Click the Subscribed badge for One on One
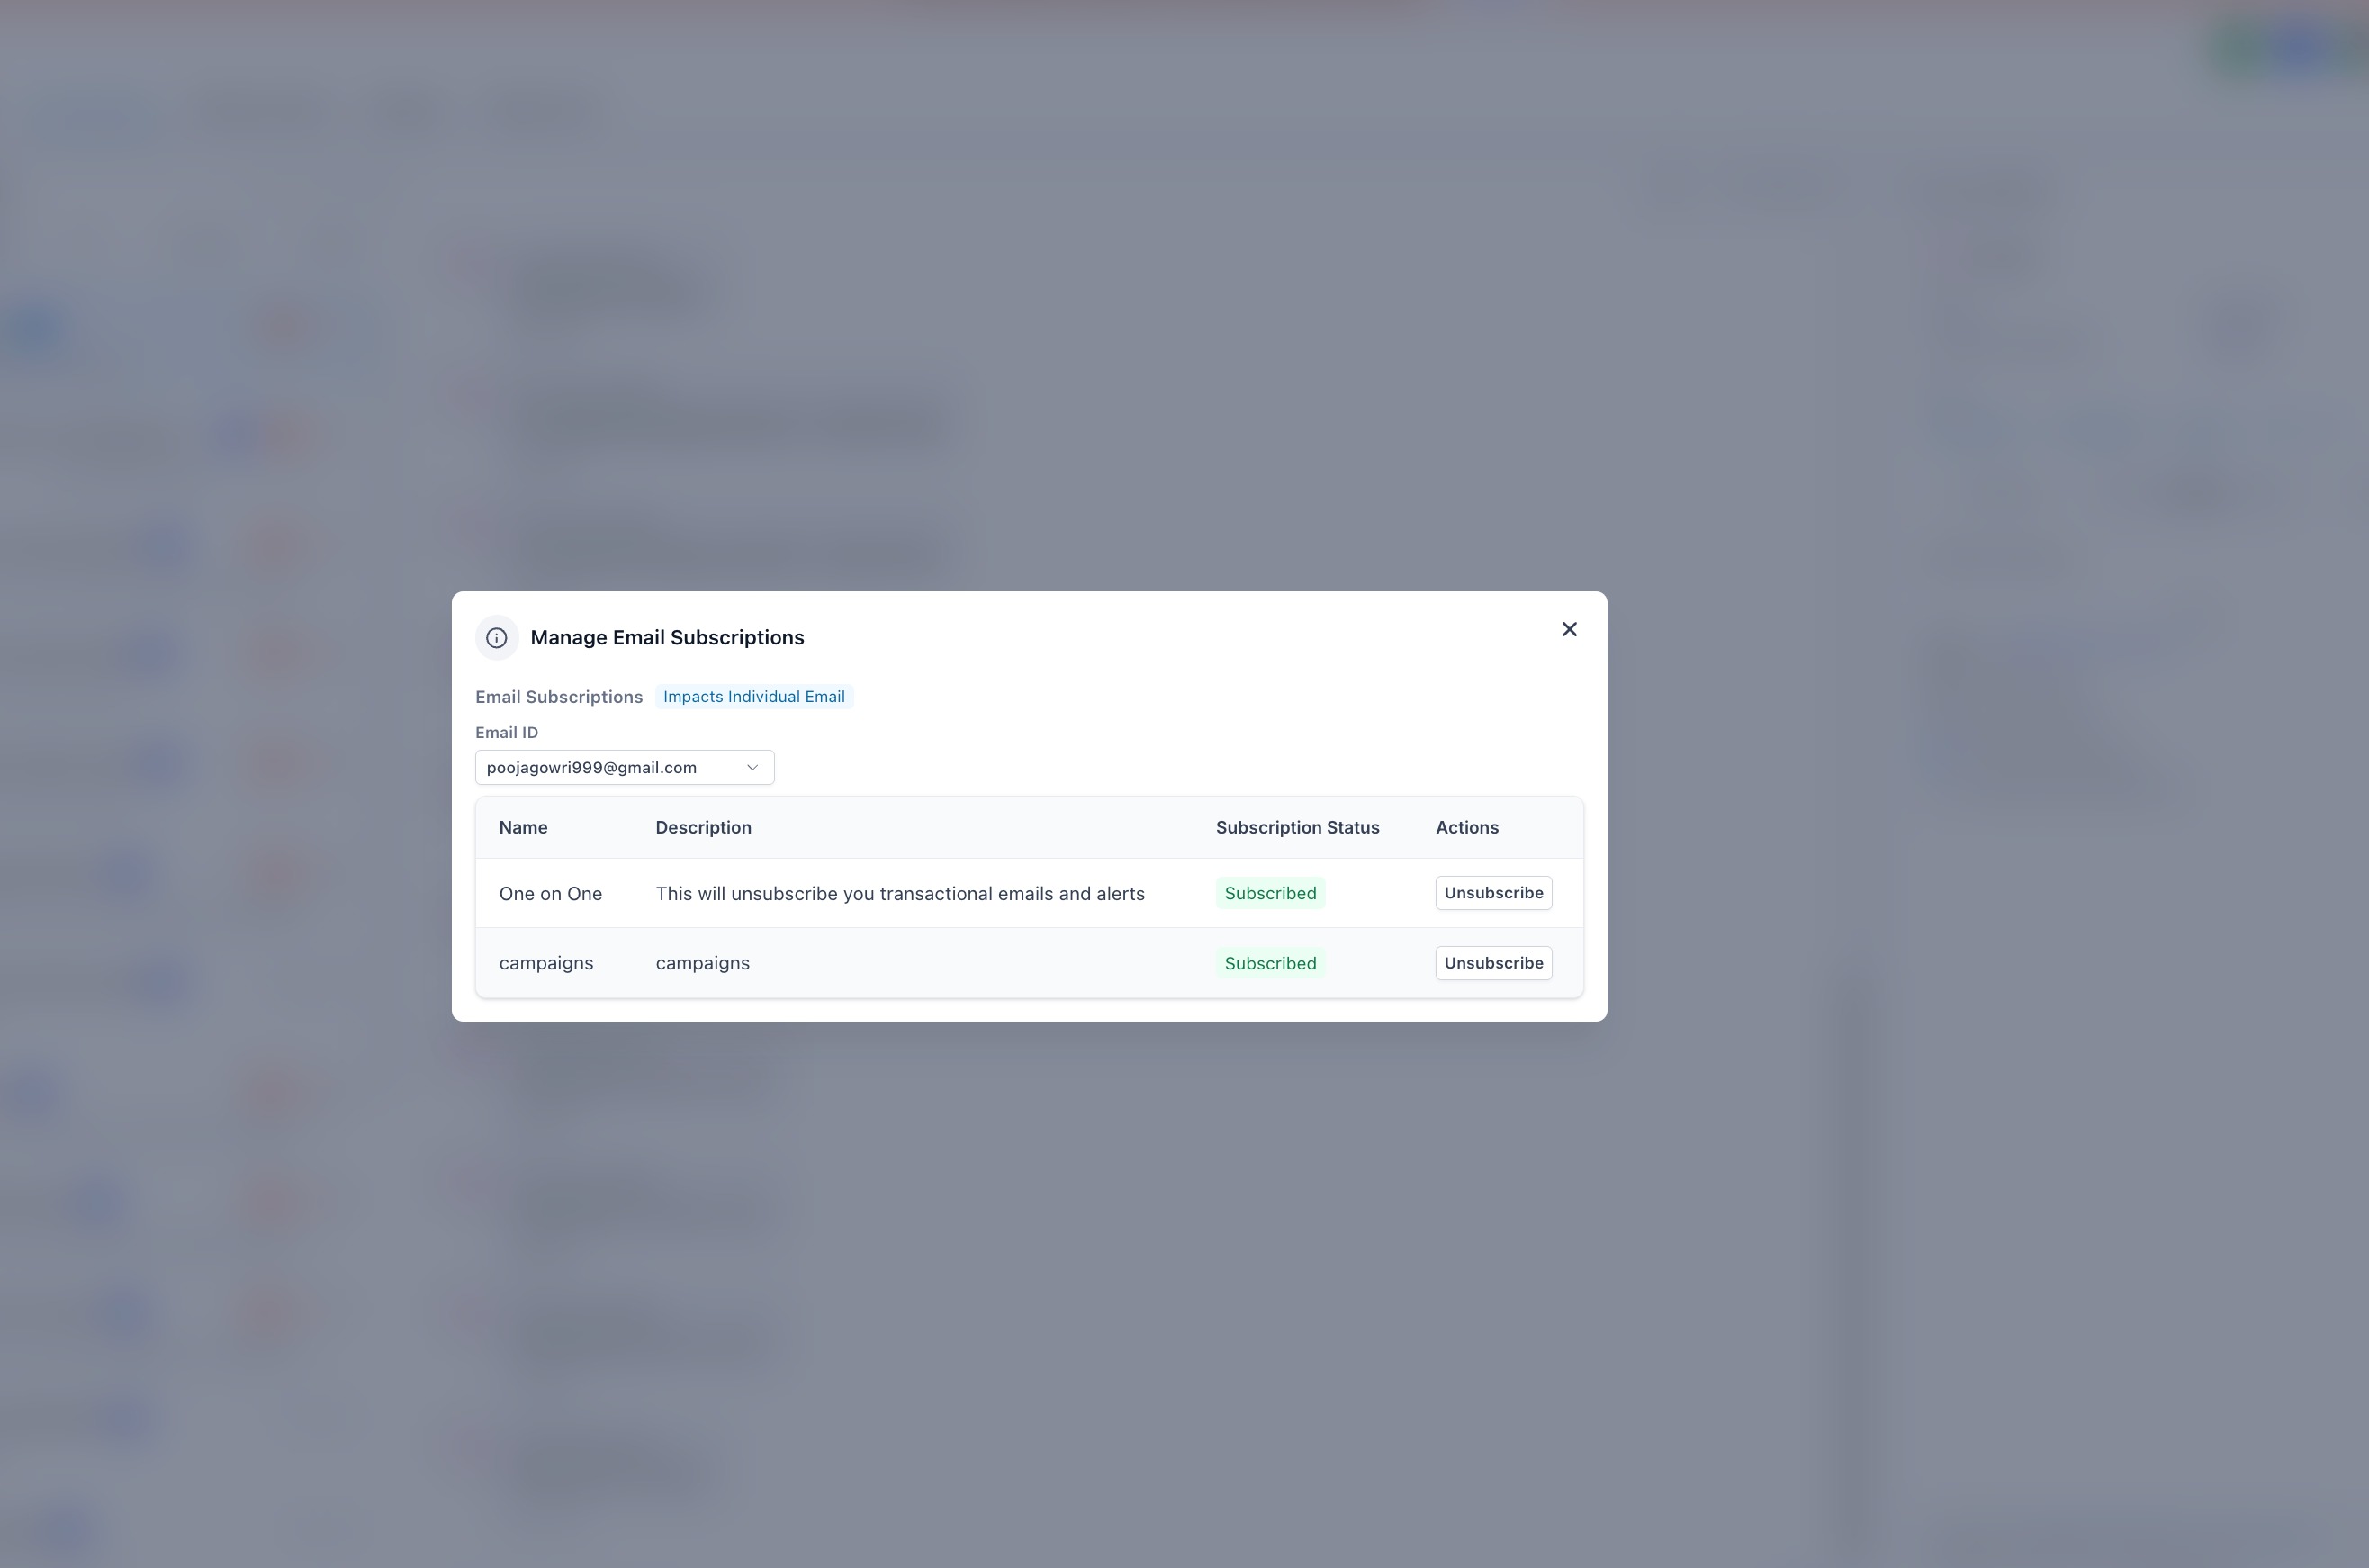The image size is (2369, 1568). (x=1269, y=894)
